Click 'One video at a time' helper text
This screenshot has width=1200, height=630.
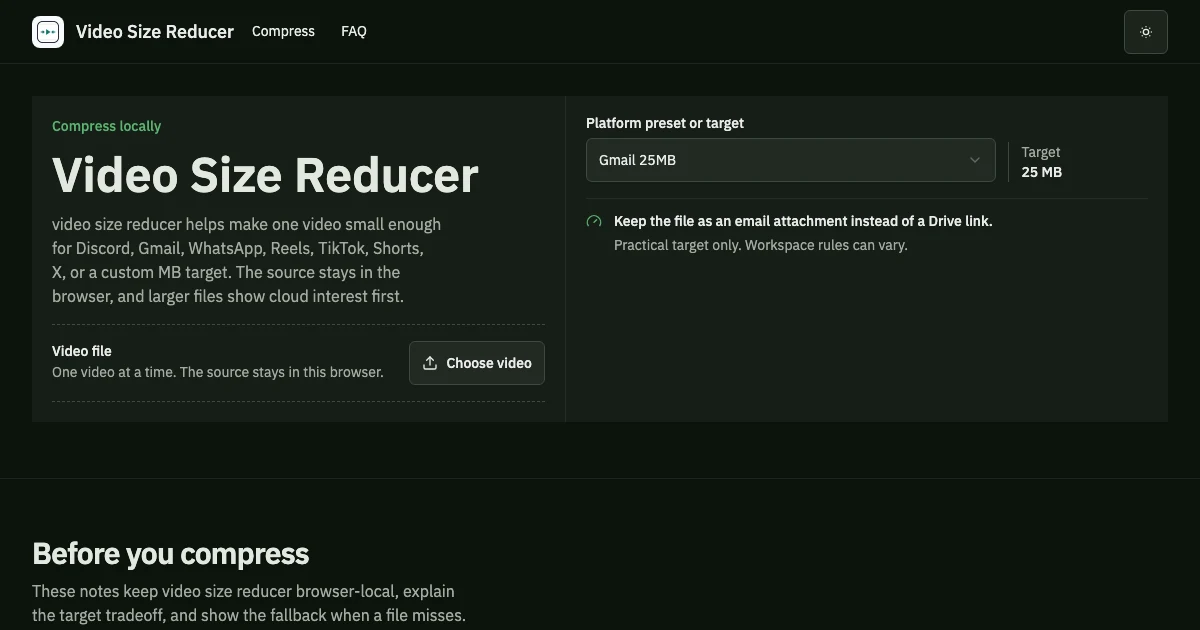click(218, 372)
